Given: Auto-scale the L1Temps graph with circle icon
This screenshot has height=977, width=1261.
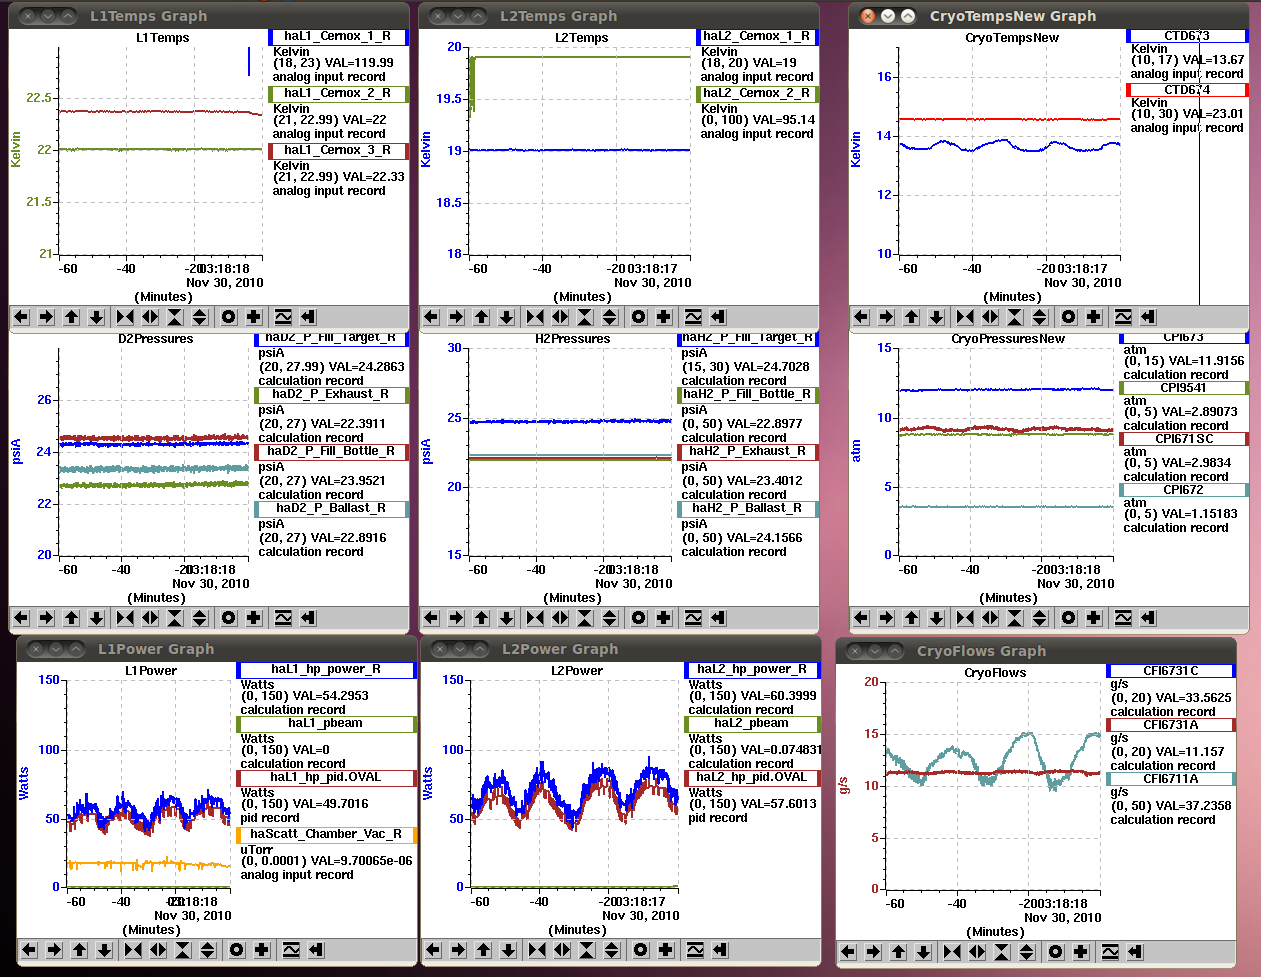Looking at the screenshot, I should click(229, 317).
